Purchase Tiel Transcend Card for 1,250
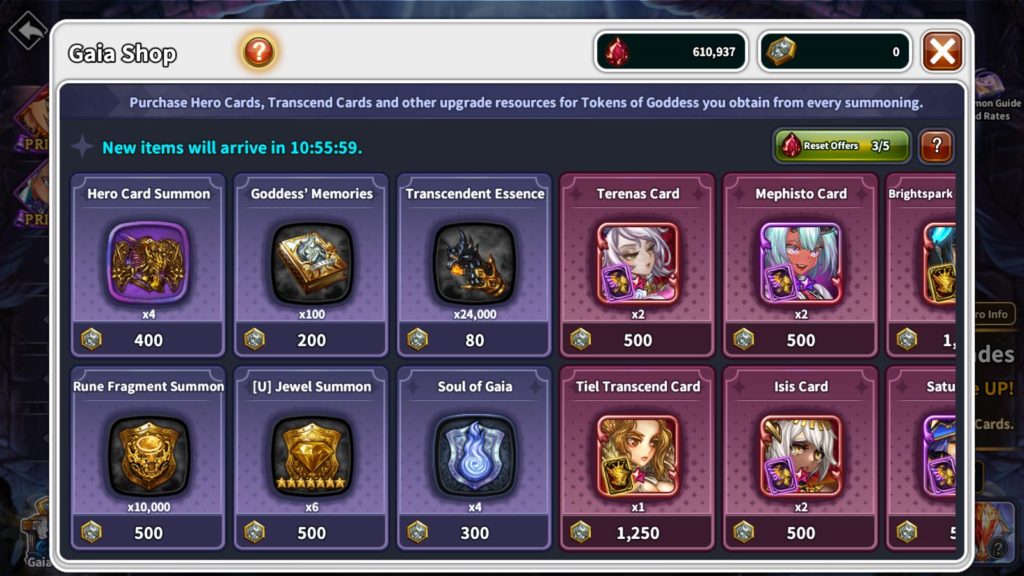1024x576 pixels. pos(637,533)
